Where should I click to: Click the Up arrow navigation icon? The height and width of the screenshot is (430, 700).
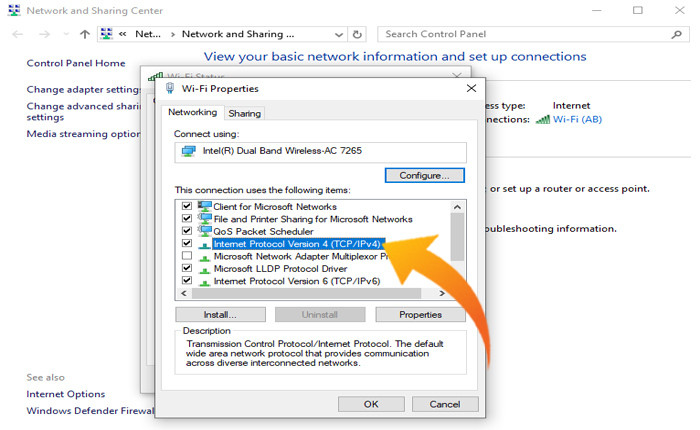coord(85,34)
